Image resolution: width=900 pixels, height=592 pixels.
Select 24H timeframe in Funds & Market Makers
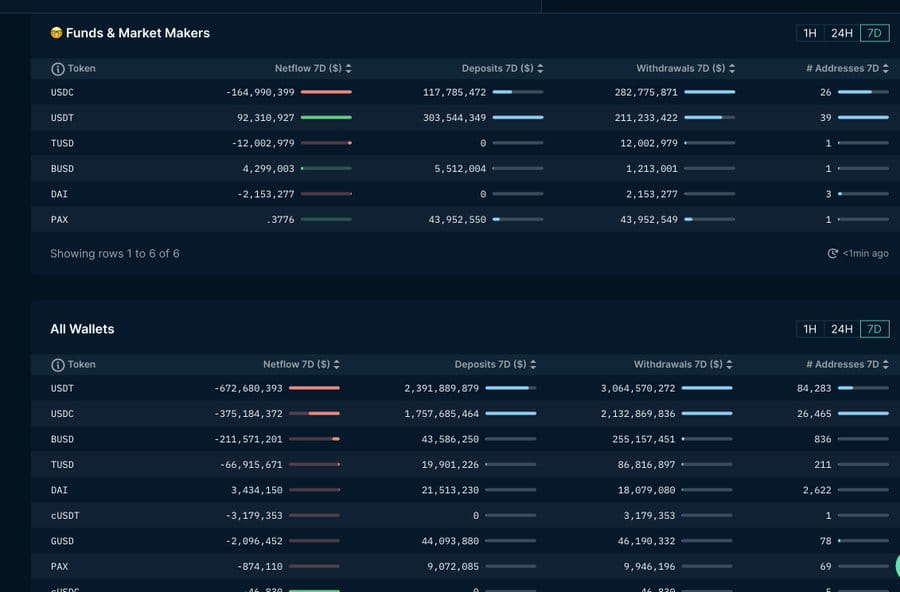[x=842, y=33]
